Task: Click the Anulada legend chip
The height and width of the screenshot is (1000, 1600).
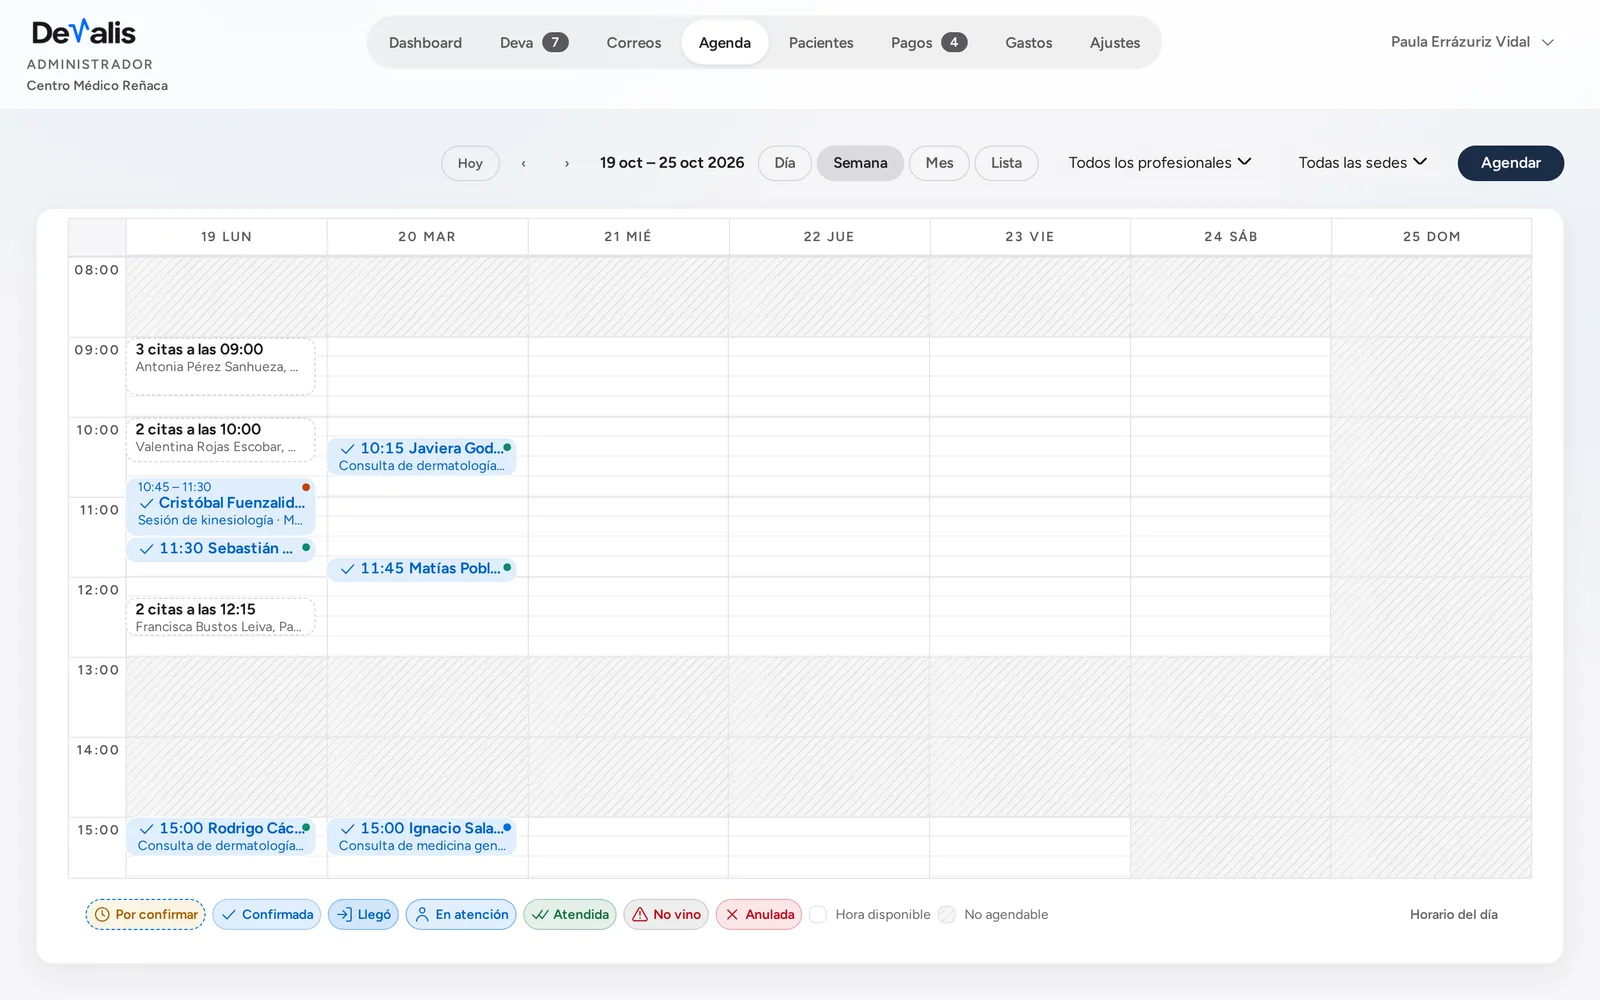Action: (759, 914)
